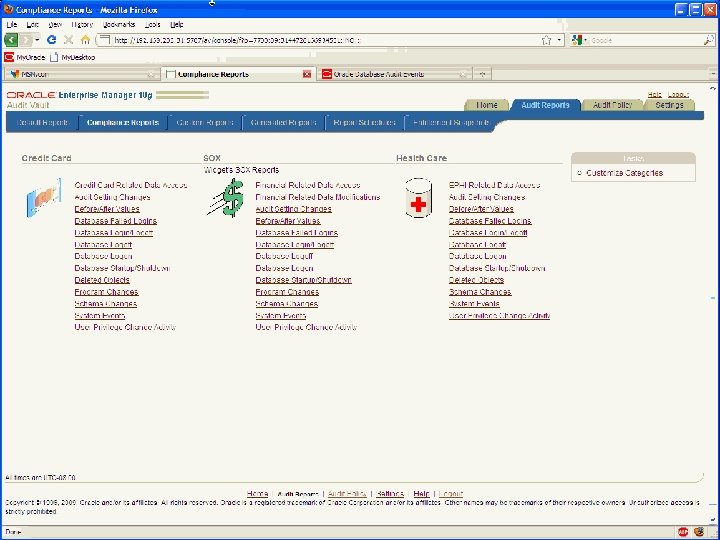Click the Firefox logo in title bar
Screen dimensions: 720x540
pos(9,9)
